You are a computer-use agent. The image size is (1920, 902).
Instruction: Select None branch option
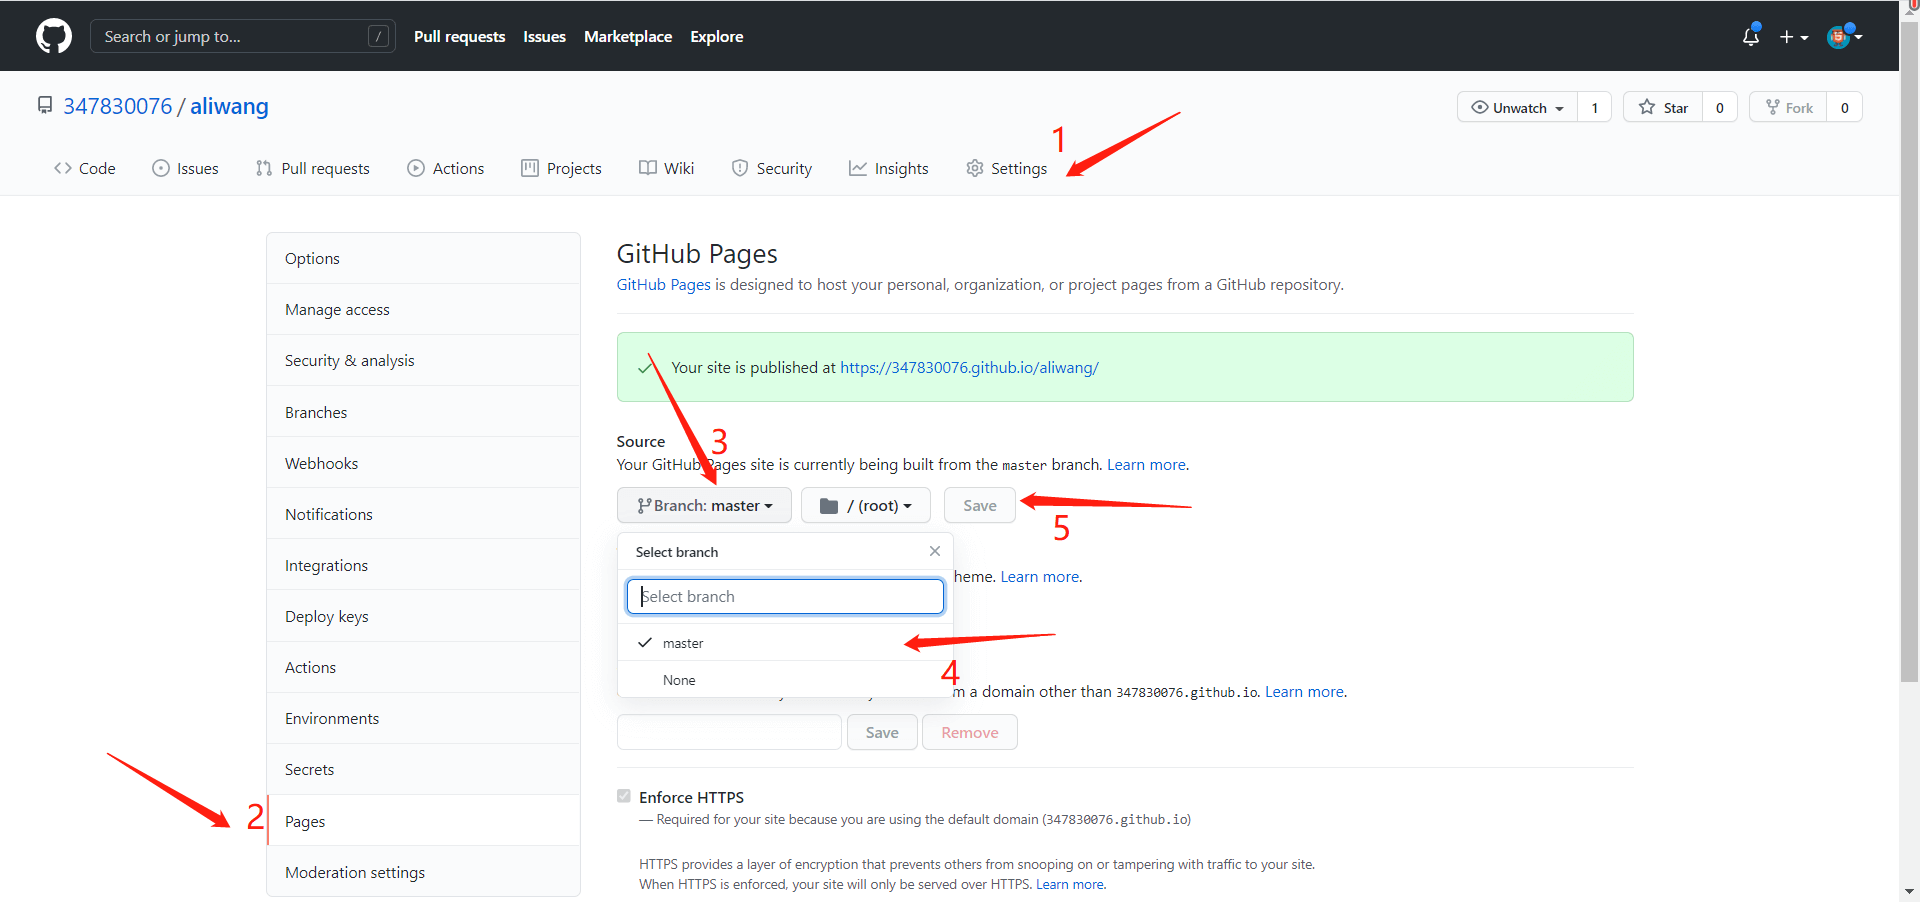point(785,680)
